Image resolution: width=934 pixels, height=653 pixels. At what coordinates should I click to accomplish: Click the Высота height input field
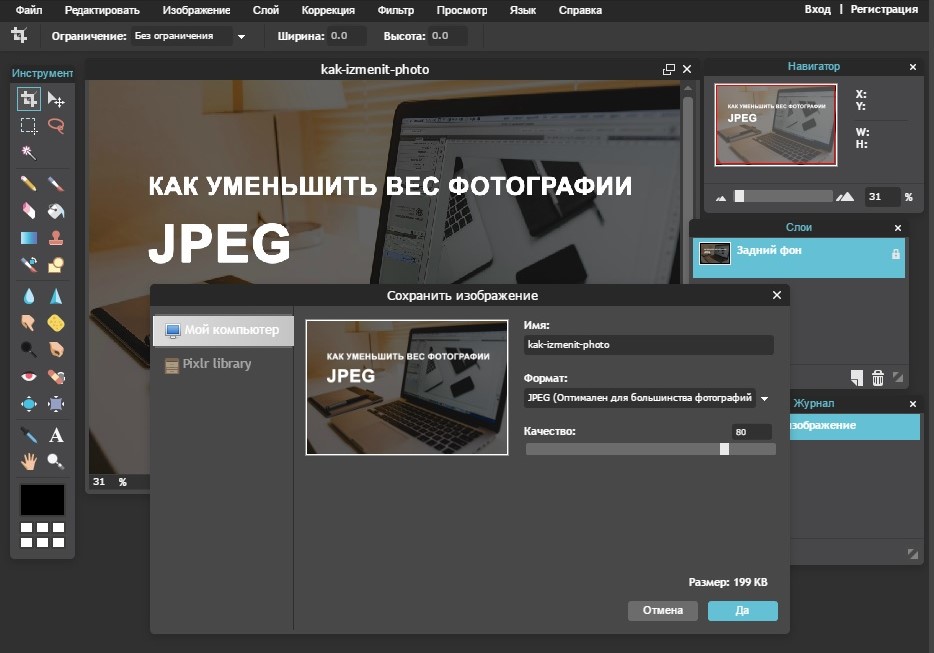[x=447, y=36]
